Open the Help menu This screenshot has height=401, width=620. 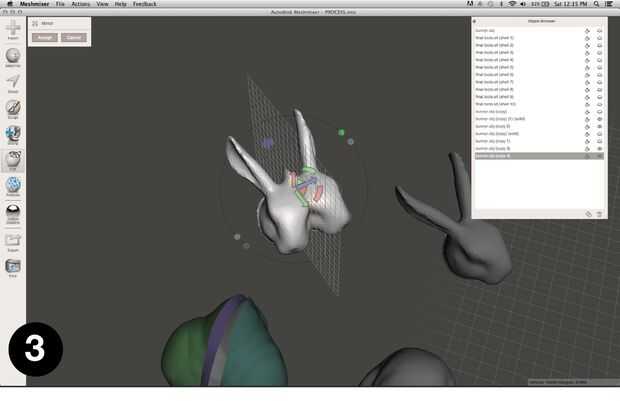click(121, 4)
